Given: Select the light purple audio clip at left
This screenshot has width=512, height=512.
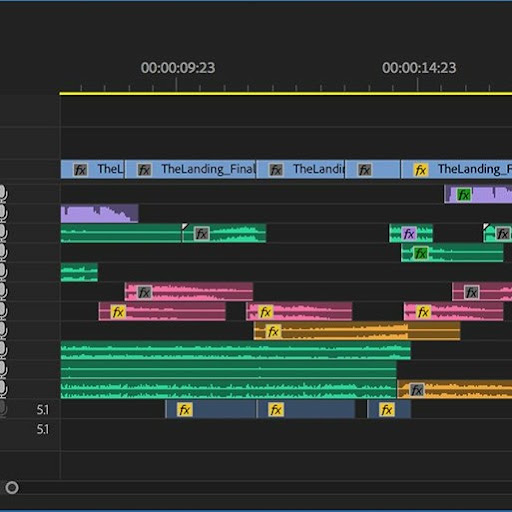Looking at the screenshot, I should tap(99, 213).
